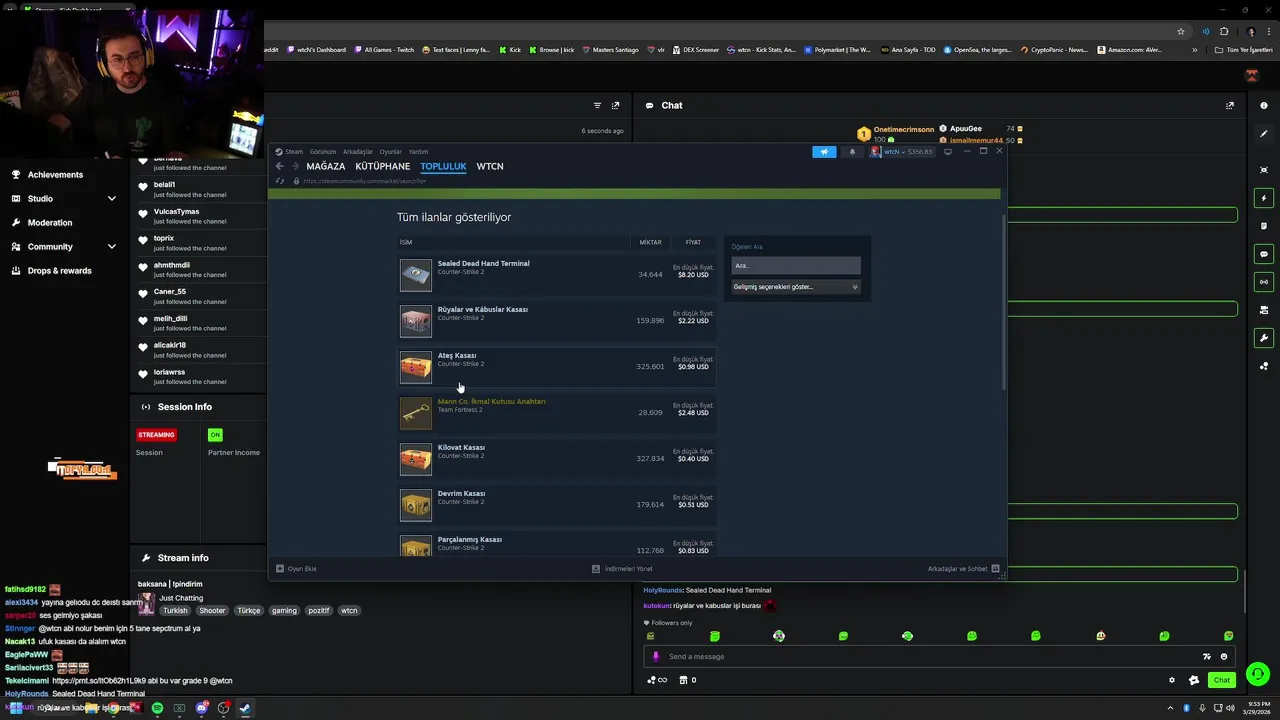The width and height of the screenshot is (1280, 720).
Task: Open İndirmeleri Yönet downloads manager
Action: (622, 568)
